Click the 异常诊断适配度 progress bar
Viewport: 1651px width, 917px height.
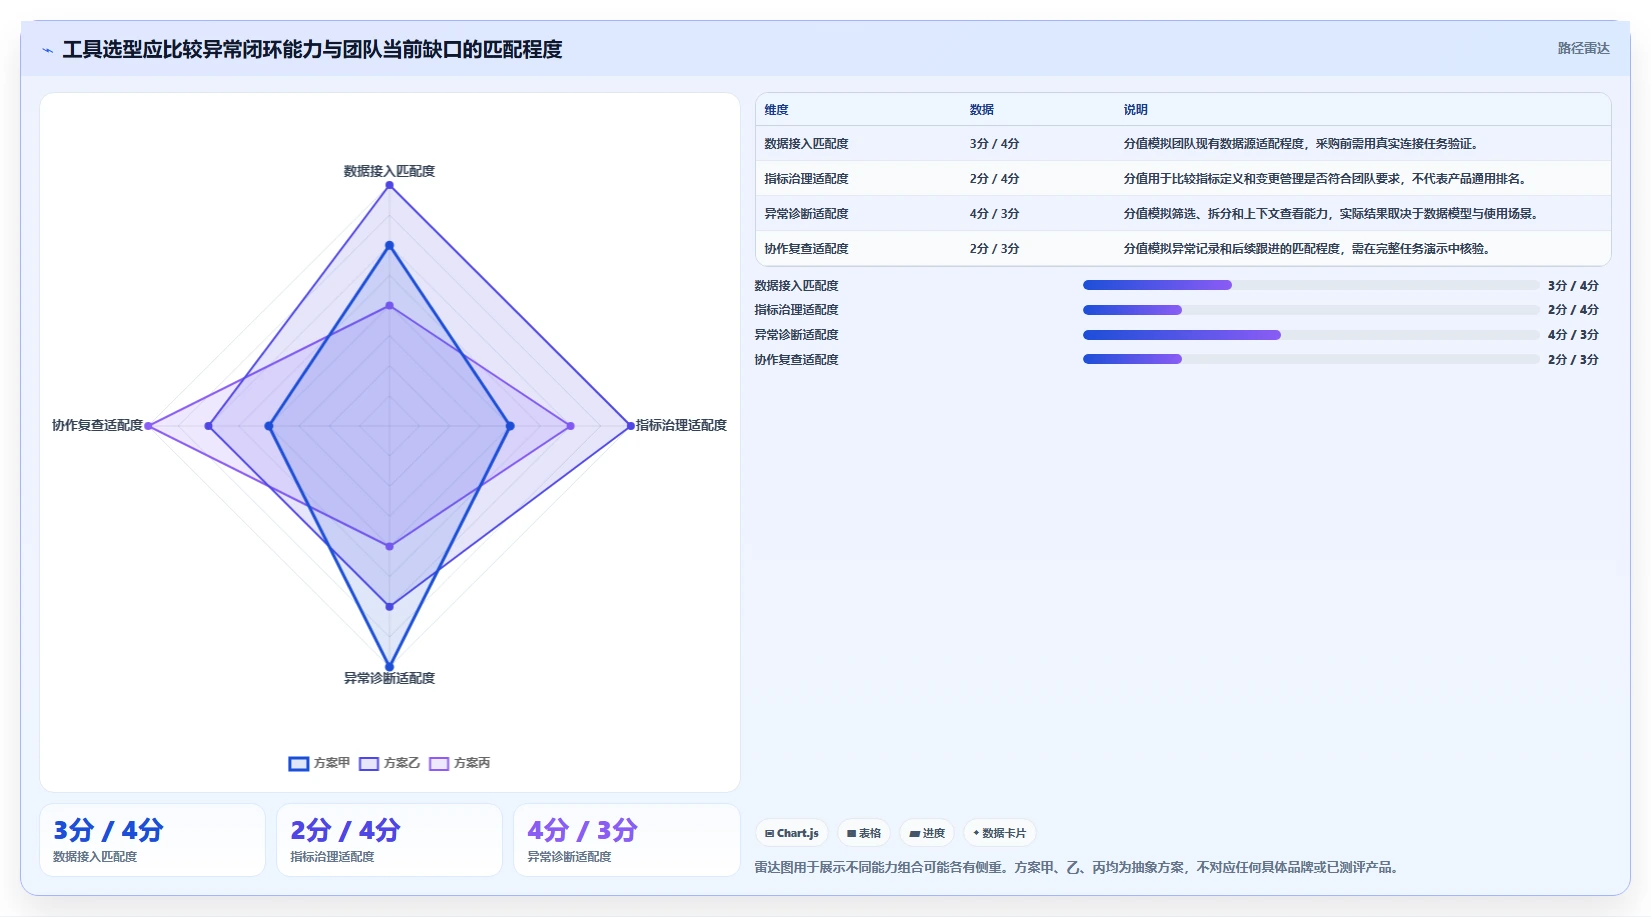(1311, 335)
